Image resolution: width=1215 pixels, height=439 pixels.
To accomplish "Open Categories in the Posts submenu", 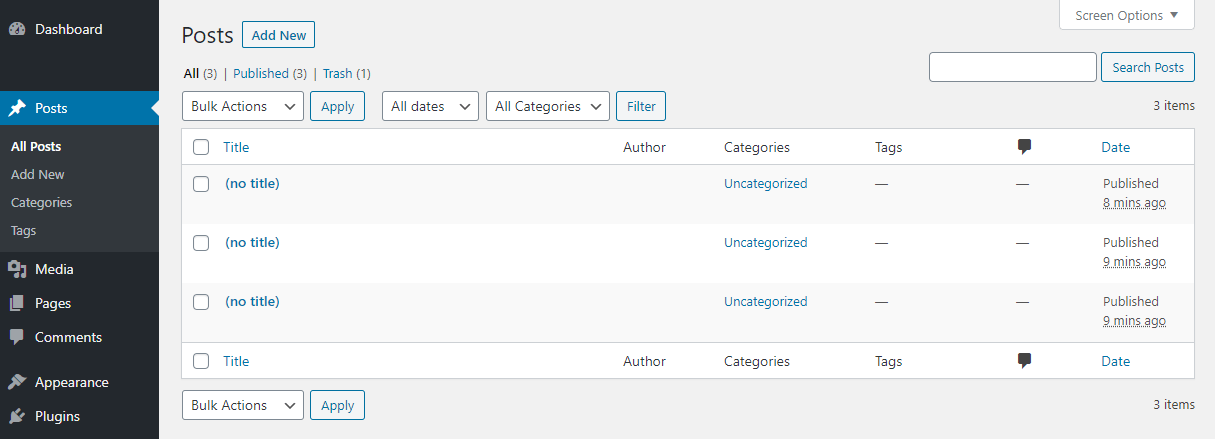I will [42, 202].
